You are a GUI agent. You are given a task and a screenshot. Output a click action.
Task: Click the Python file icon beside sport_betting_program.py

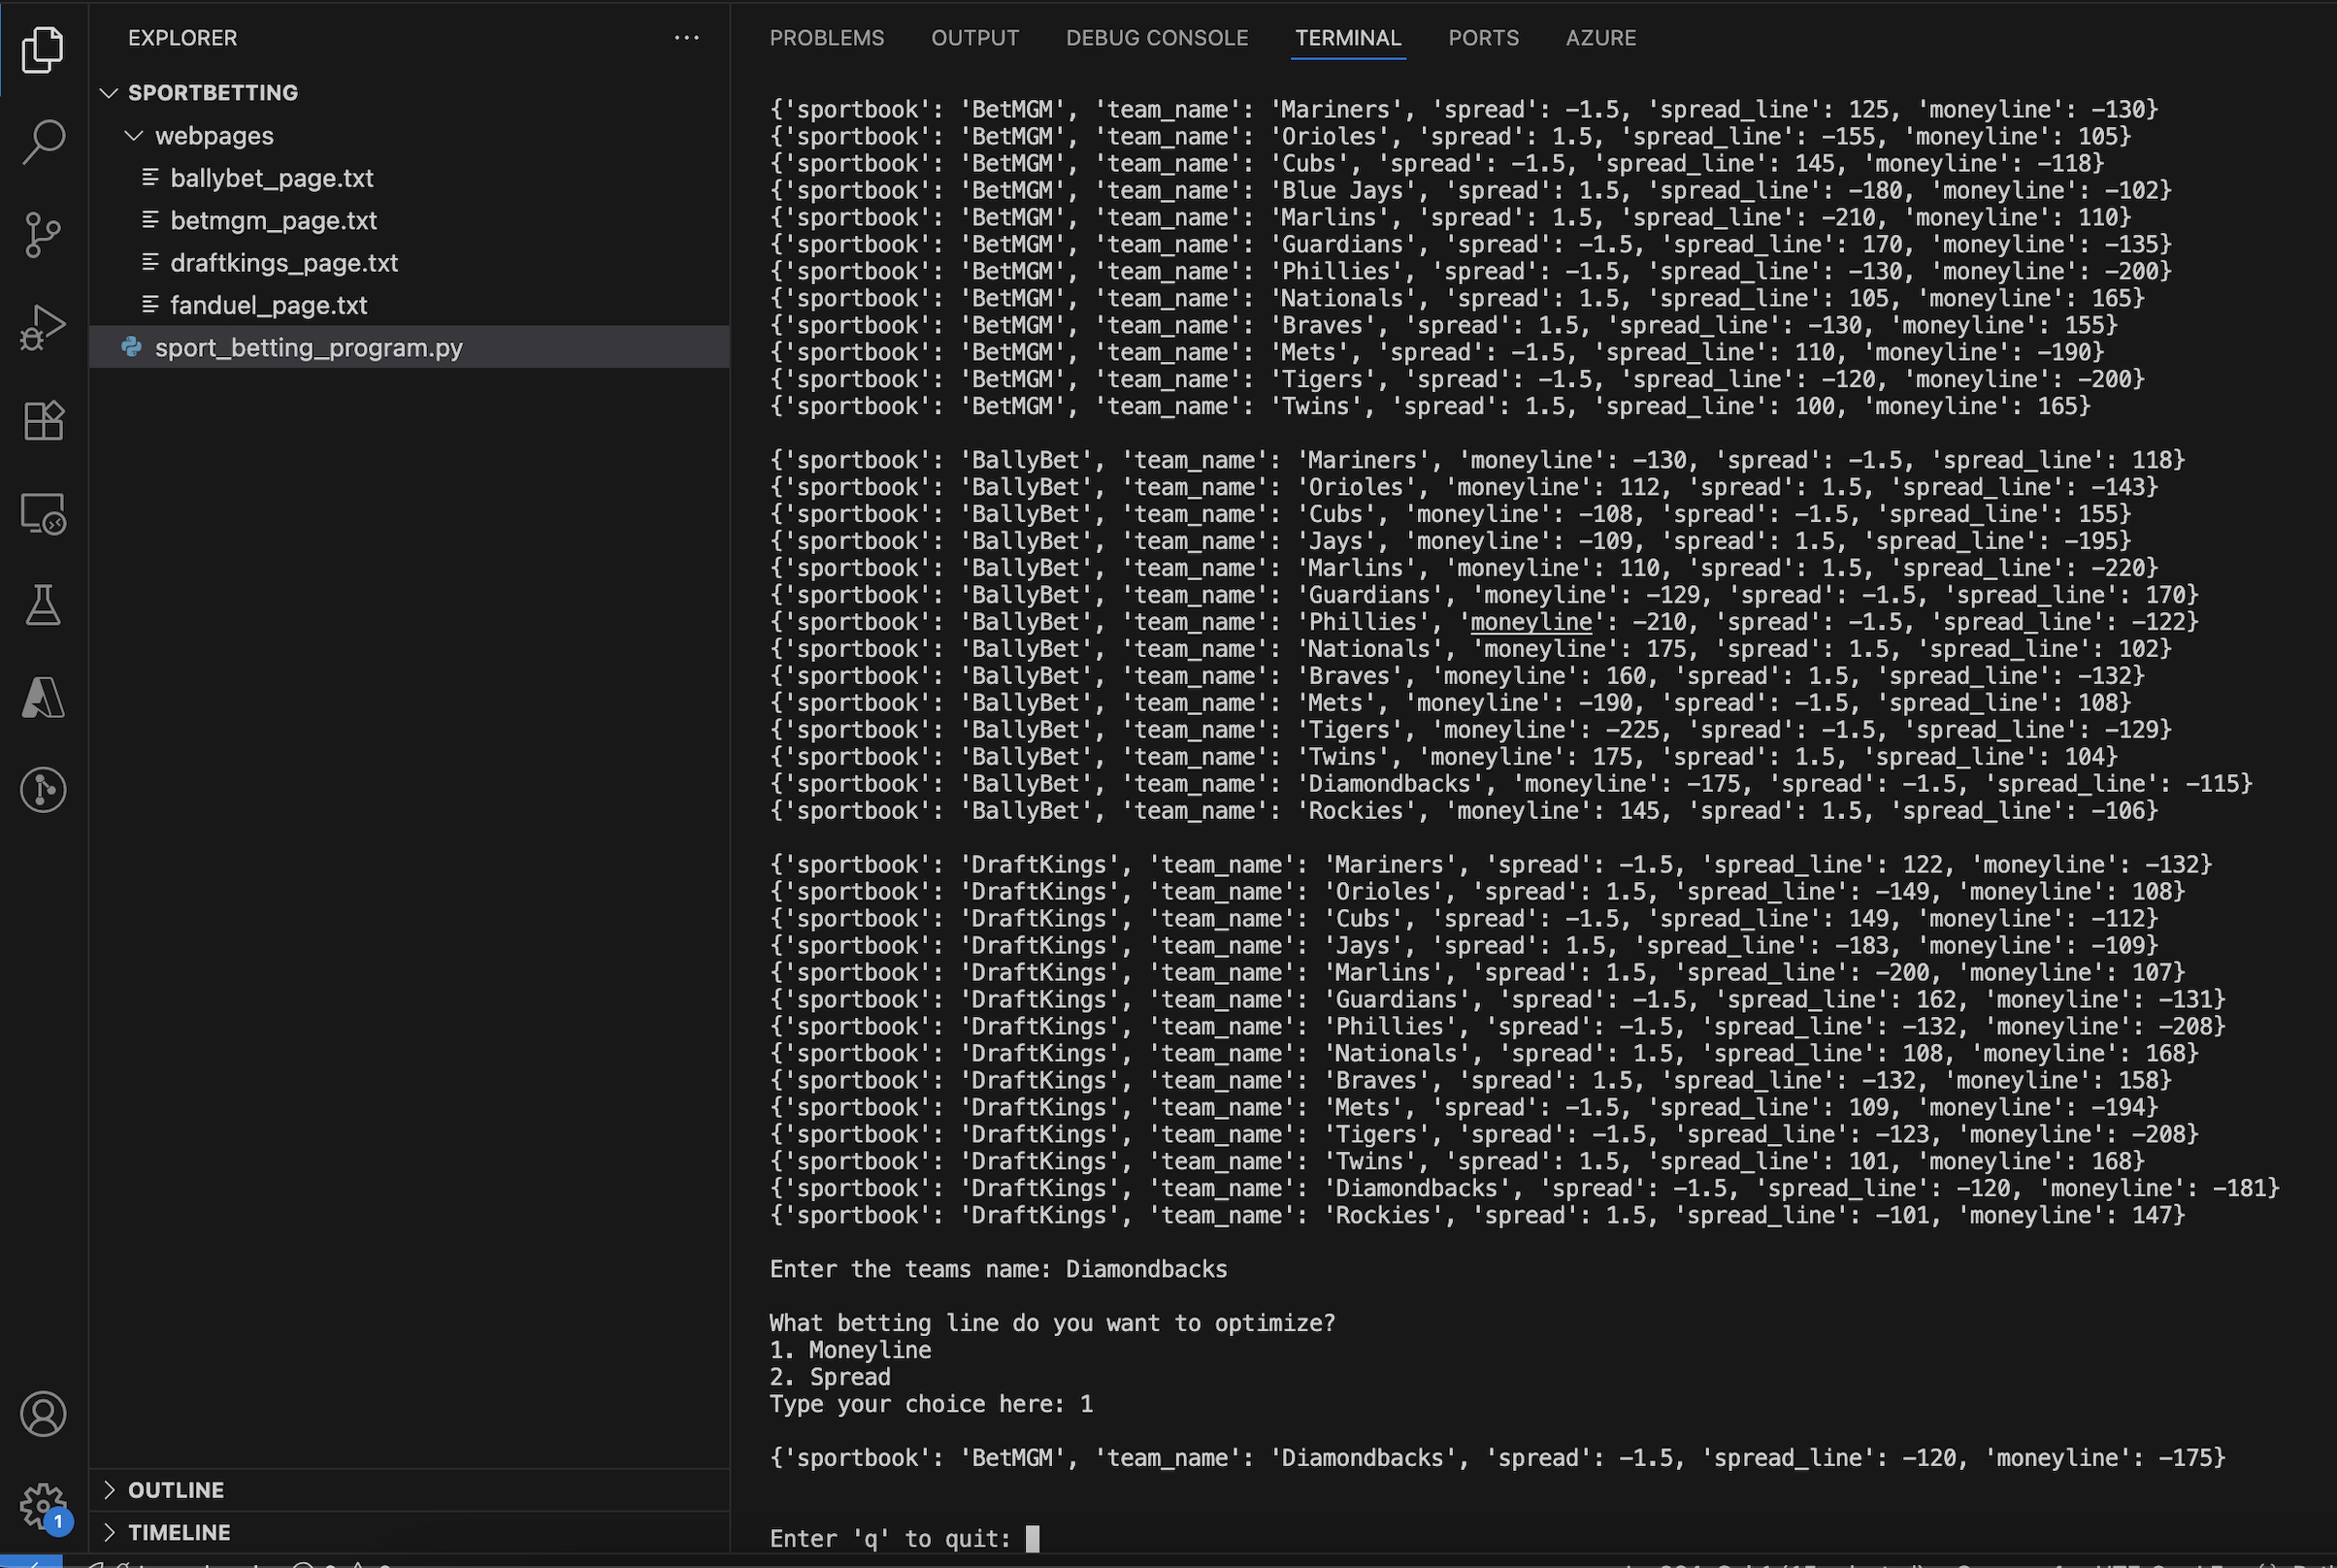click(131, 347)
